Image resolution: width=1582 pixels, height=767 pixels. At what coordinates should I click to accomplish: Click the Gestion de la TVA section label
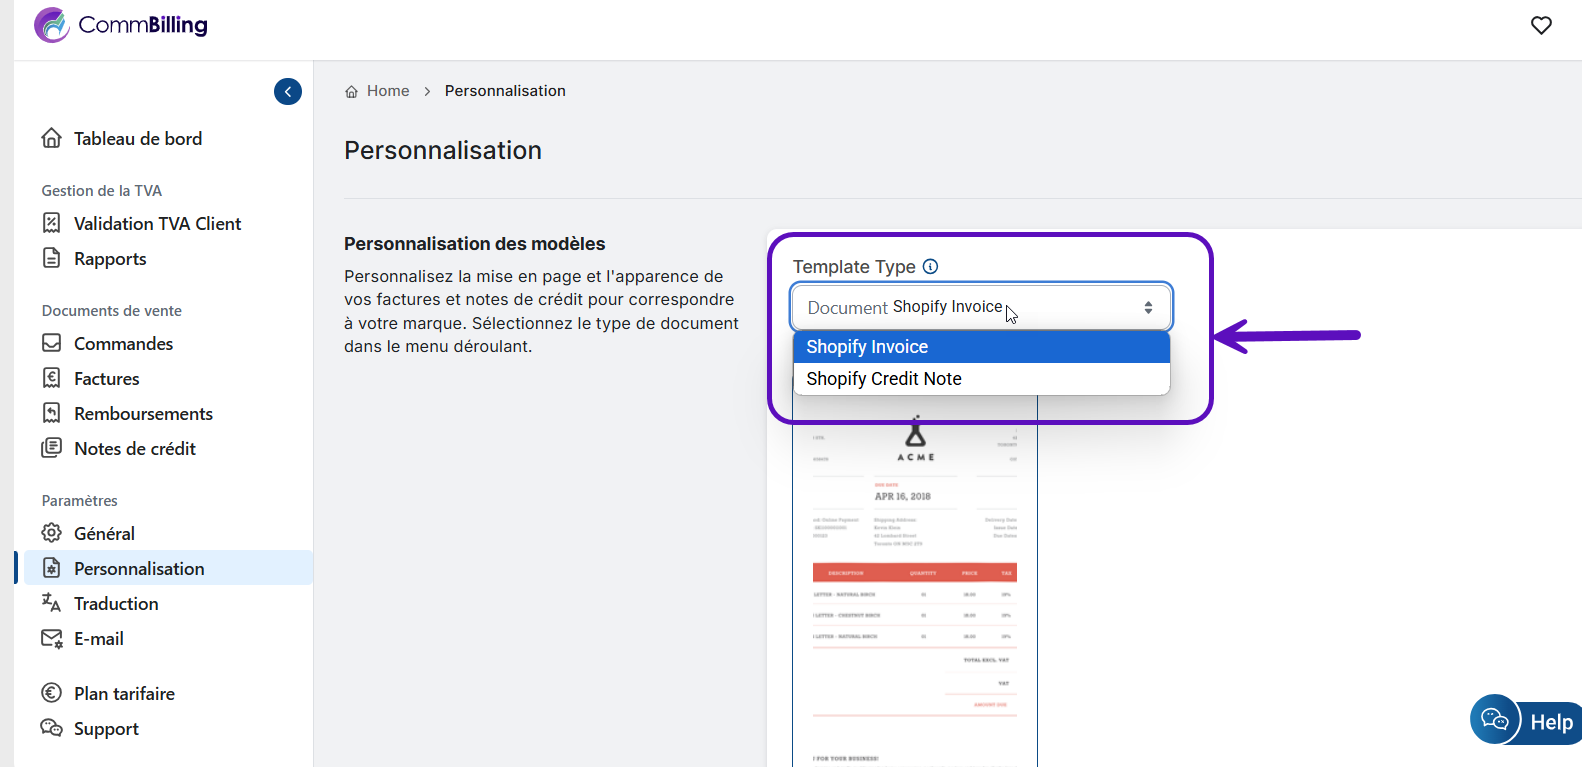[x=101, y=190]
